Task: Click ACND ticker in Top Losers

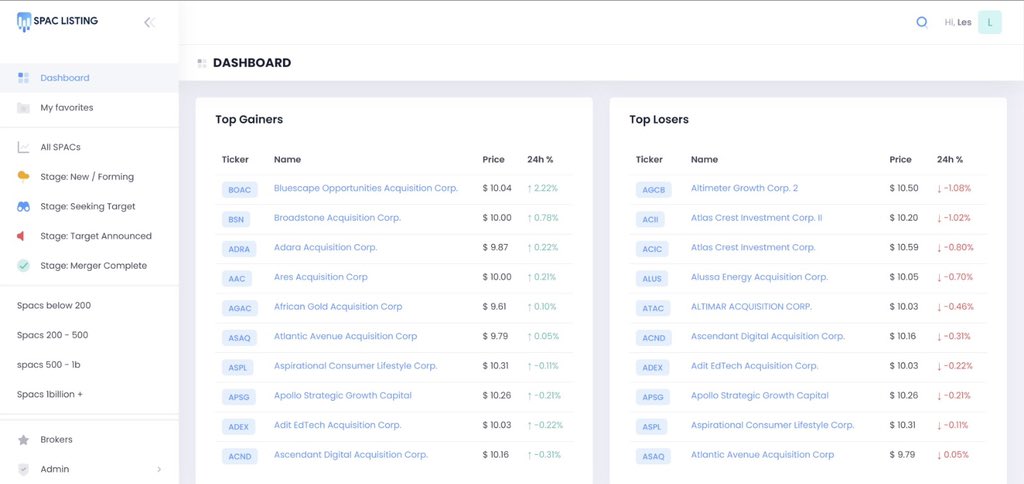Action: pos(653,338)
